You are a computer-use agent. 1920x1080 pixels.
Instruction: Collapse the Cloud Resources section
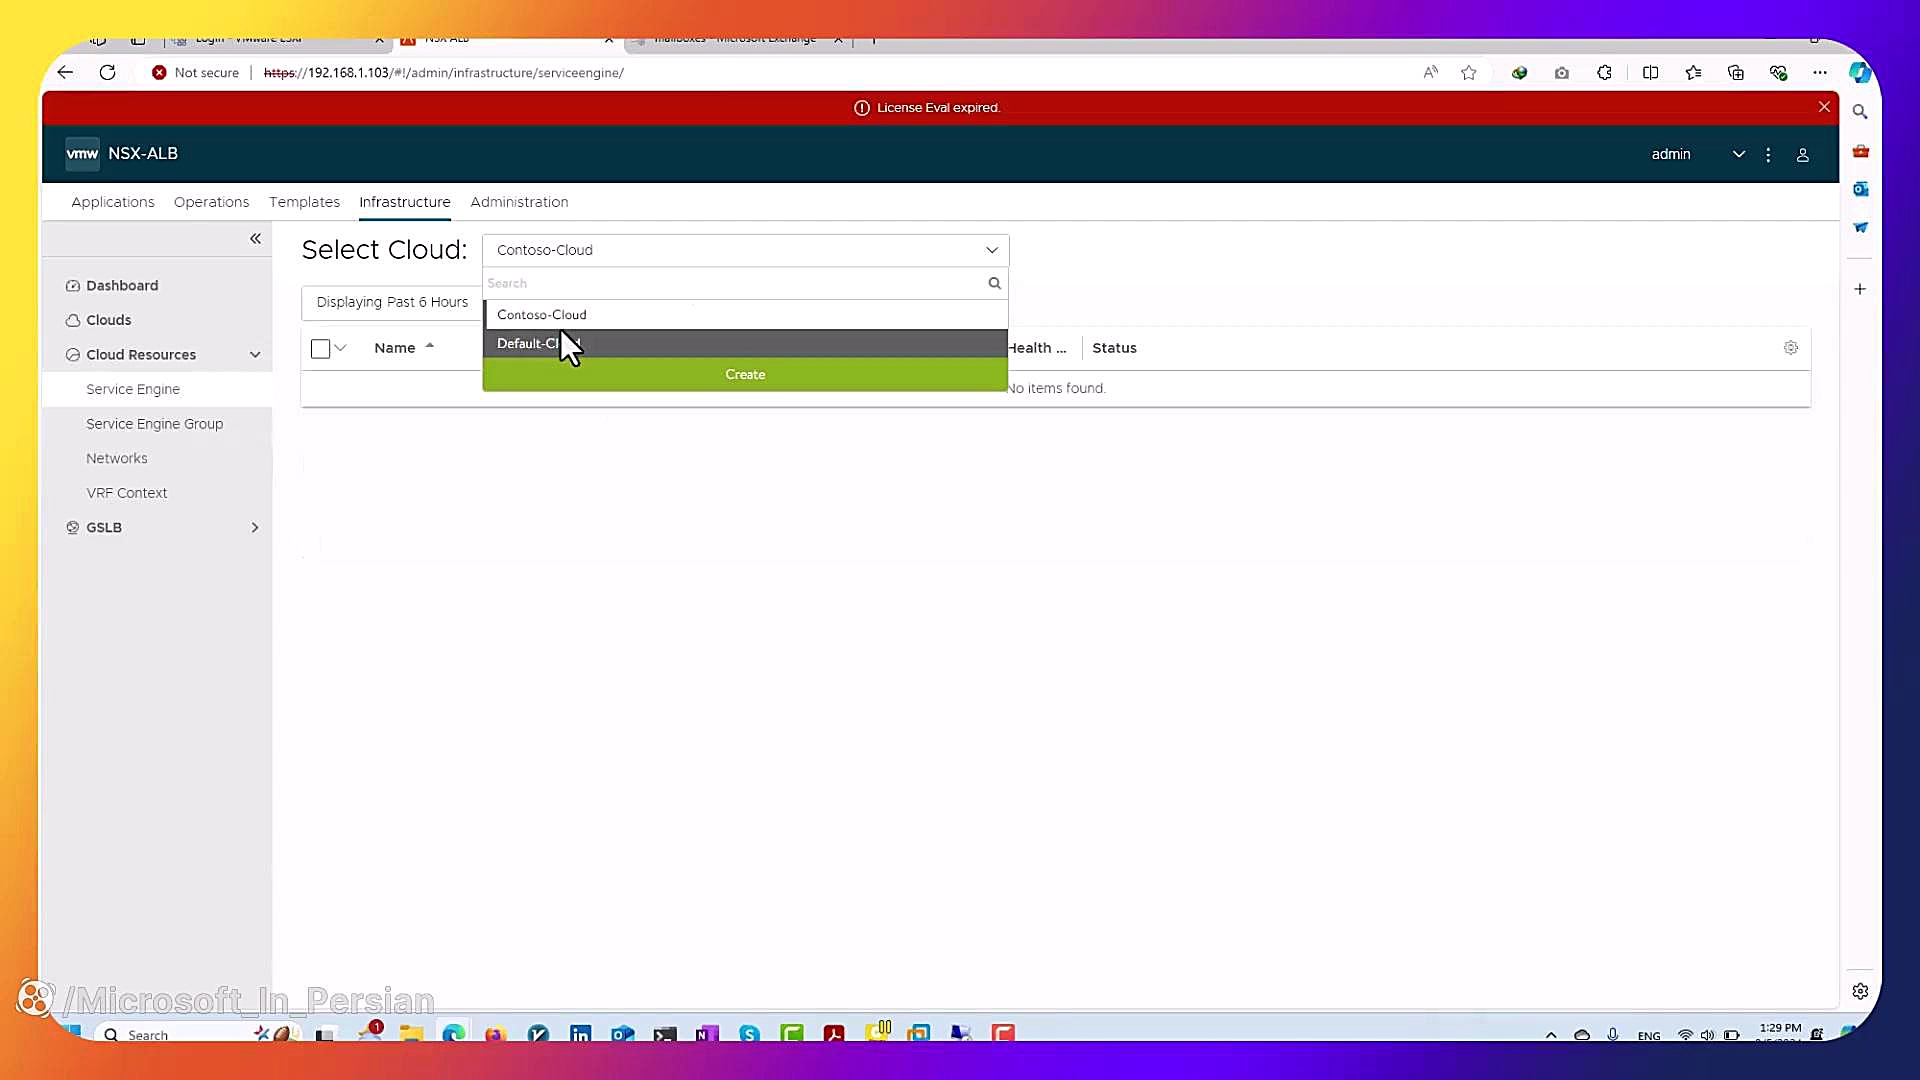[255, 355]
